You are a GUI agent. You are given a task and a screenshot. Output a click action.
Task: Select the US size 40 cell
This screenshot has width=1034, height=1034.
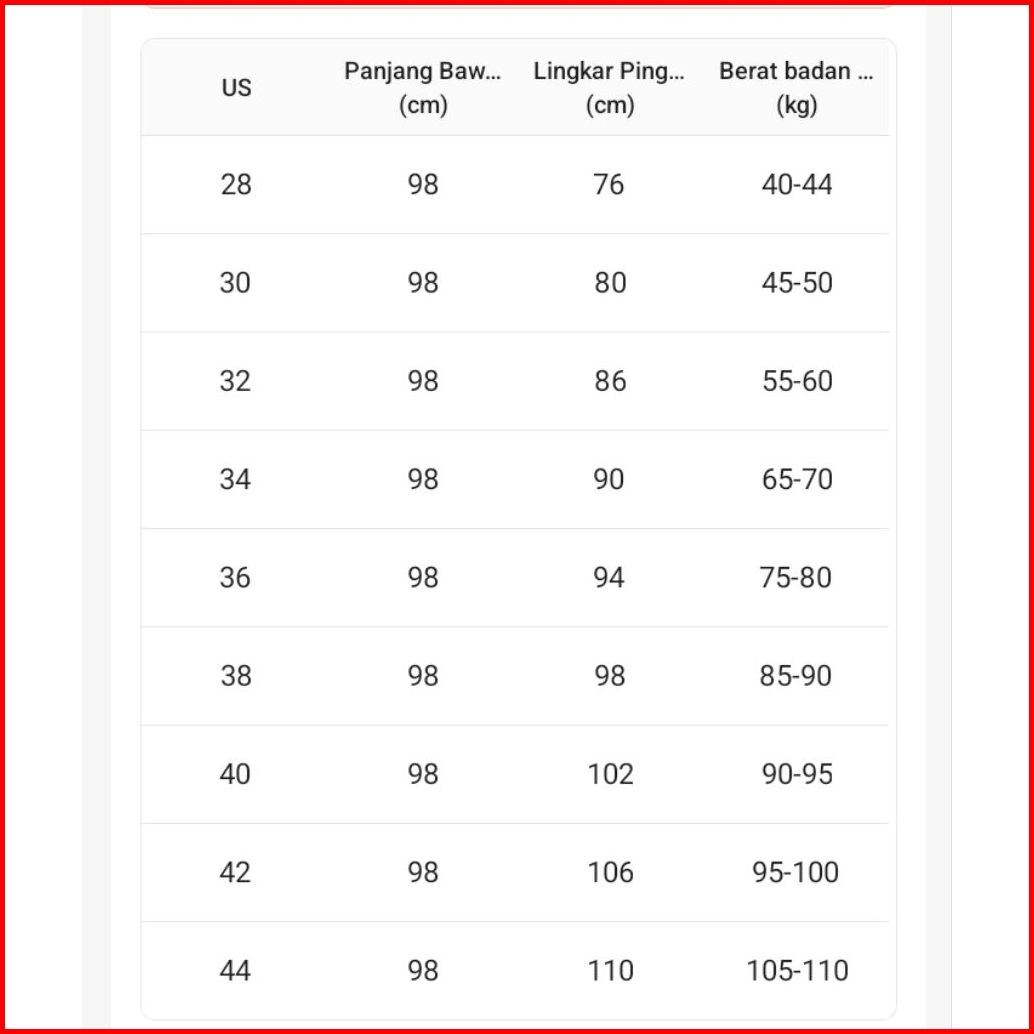pyautogui.click(x=236, y=774)
